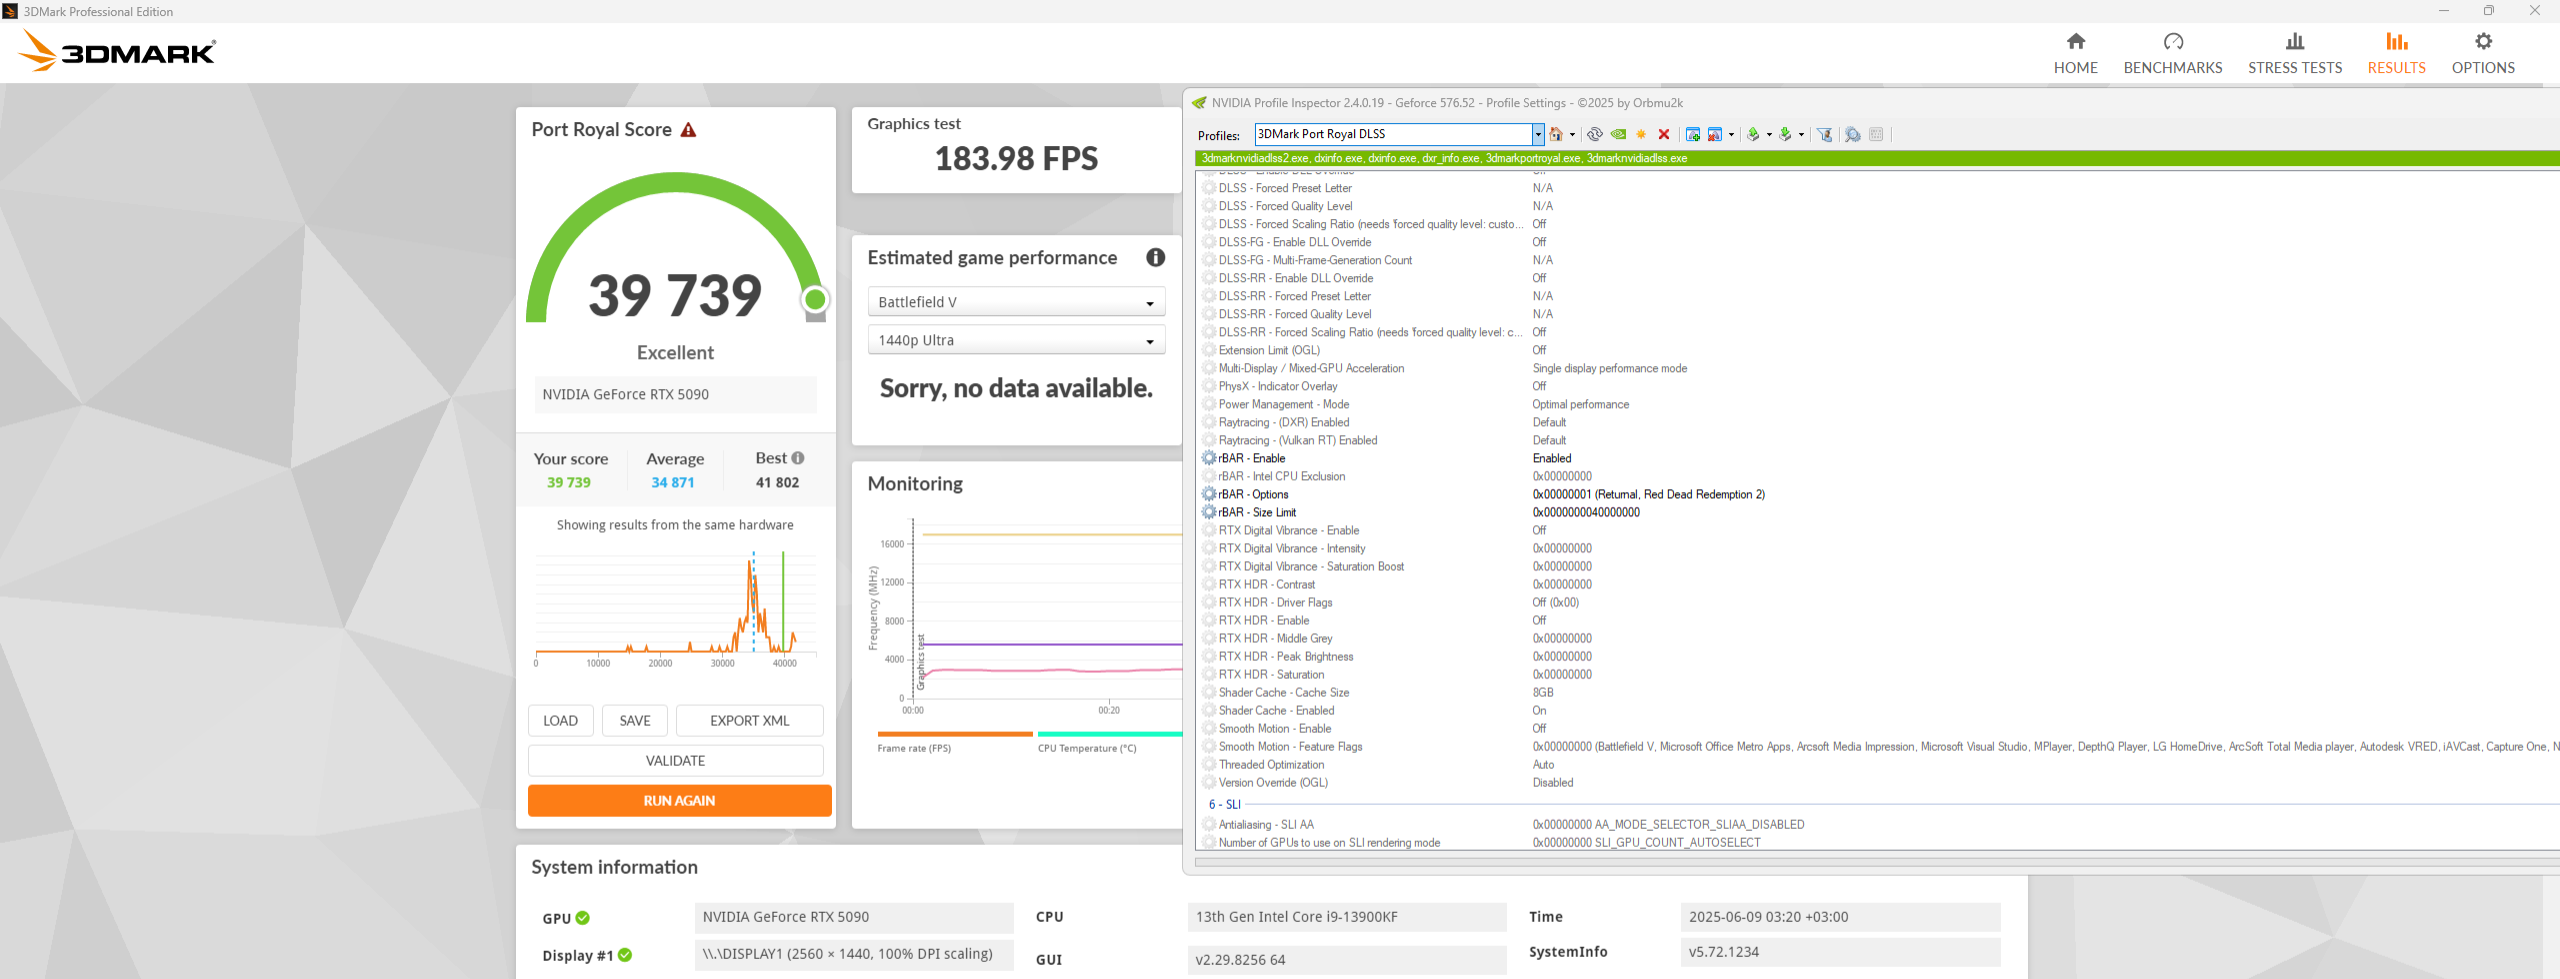The height and width of the screenshot is (979, 2560).
Task: Expand the remove application dropdown arrow
Action: [x=1731, y=135]
